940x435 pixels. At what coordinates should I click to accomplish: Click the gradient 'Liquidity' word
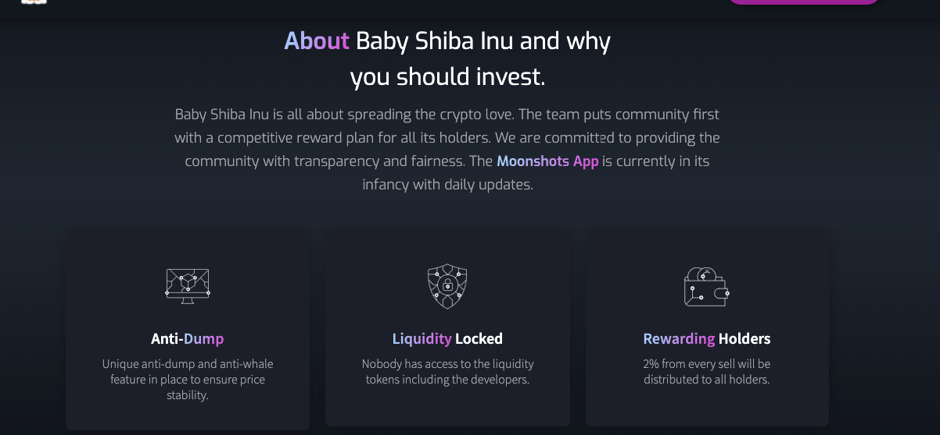tap(421, 339)
